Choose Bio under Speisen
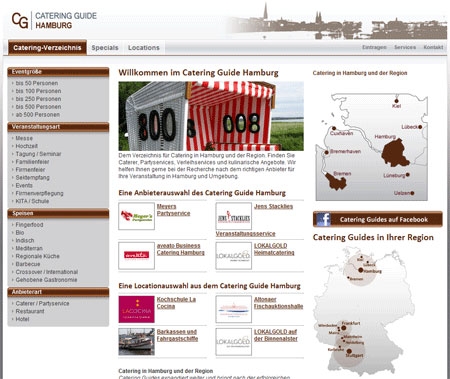The height and width of the screenshot is (379, 450). (20, 233)
